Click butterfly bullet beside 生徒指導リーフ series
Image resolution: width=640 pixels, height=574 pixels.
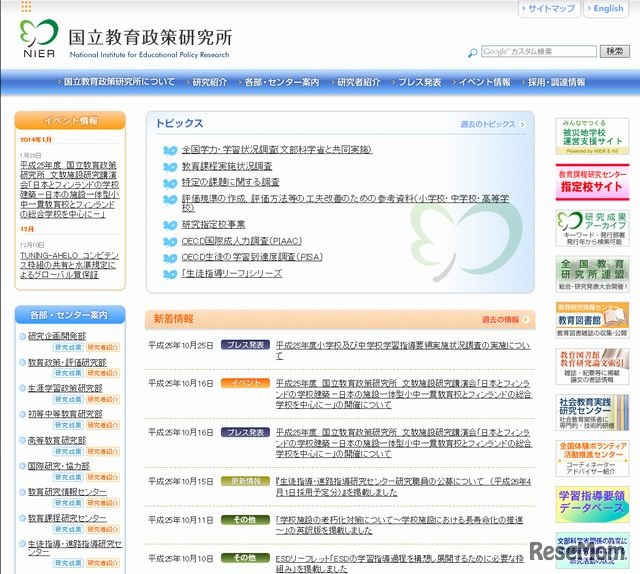(x=170, y=274)
